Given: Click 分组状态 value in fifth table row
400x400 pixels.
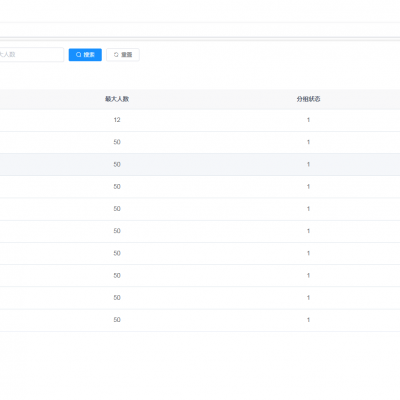Looking at the screenshot, I should 308,209.
